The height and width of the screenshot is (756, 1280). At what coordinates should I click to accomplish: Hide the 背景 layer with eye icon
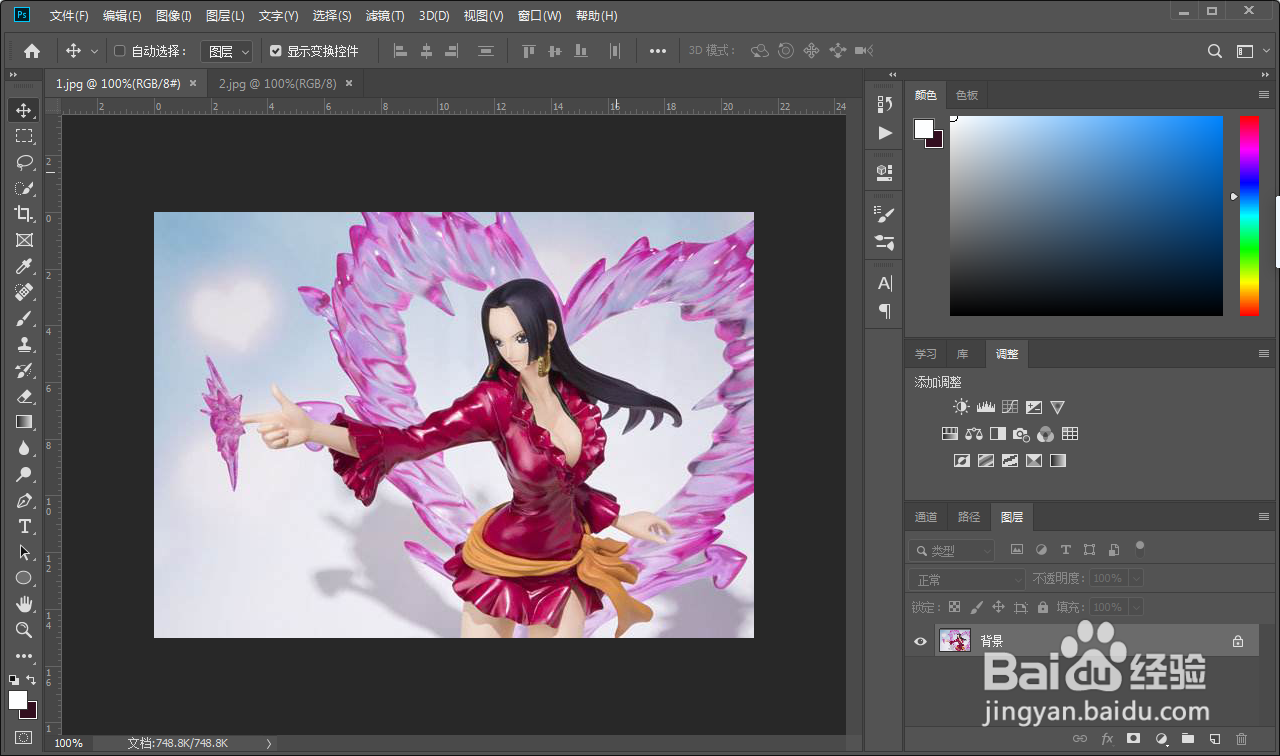(x=921, y=641)
